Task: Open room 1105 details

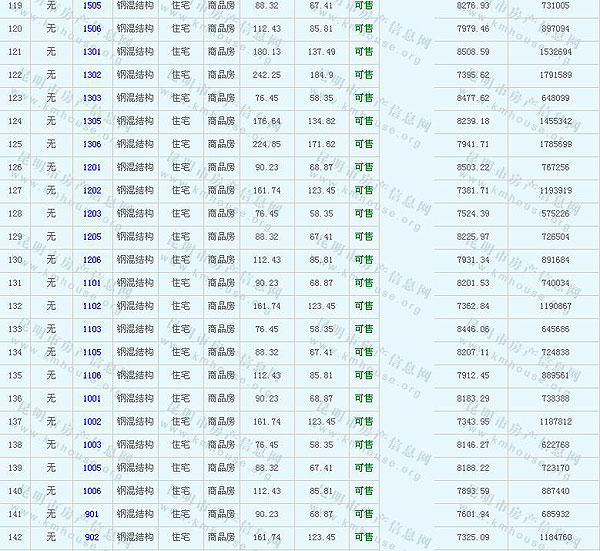Action: [92, 352]
